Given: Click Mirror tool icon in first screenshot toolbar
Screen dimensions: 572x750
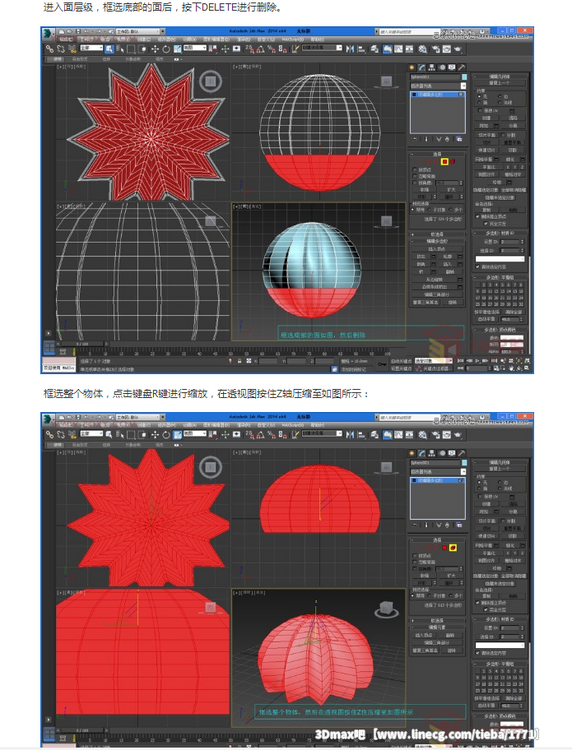Looking at the screenshot, I should coord(350,49).
